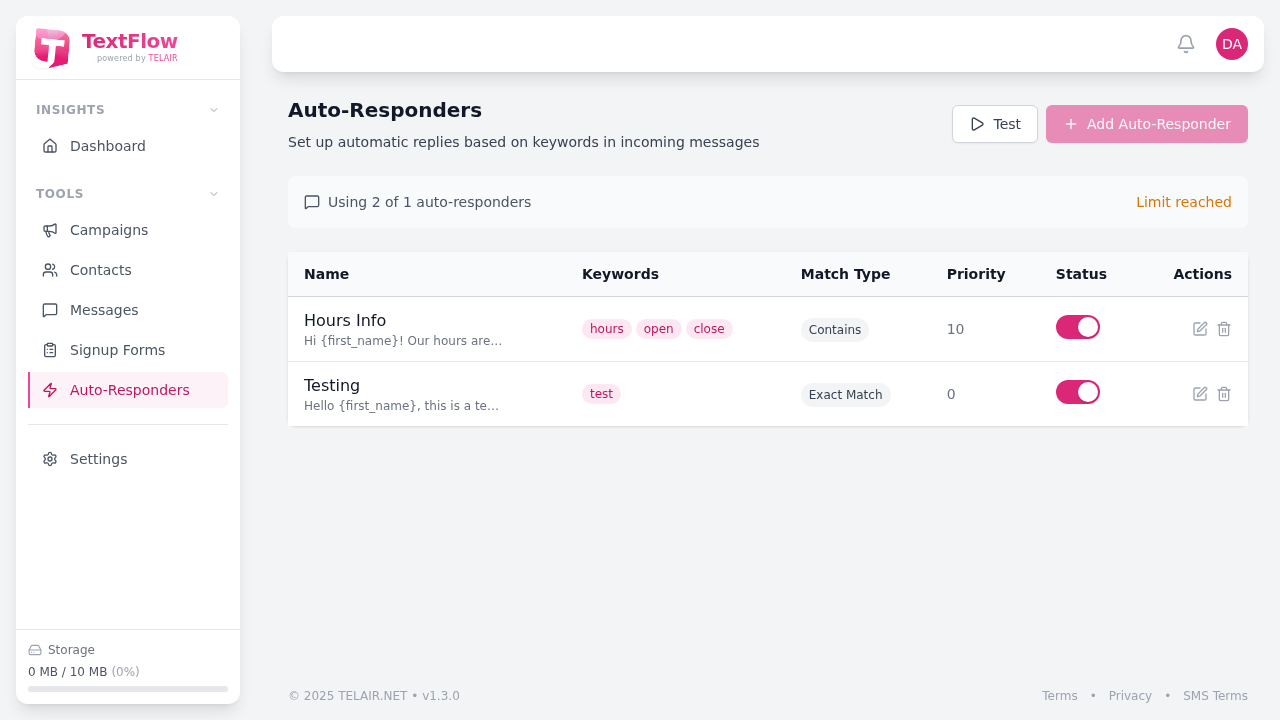Click the storage usage progress bar

click(x=128, y=689)
